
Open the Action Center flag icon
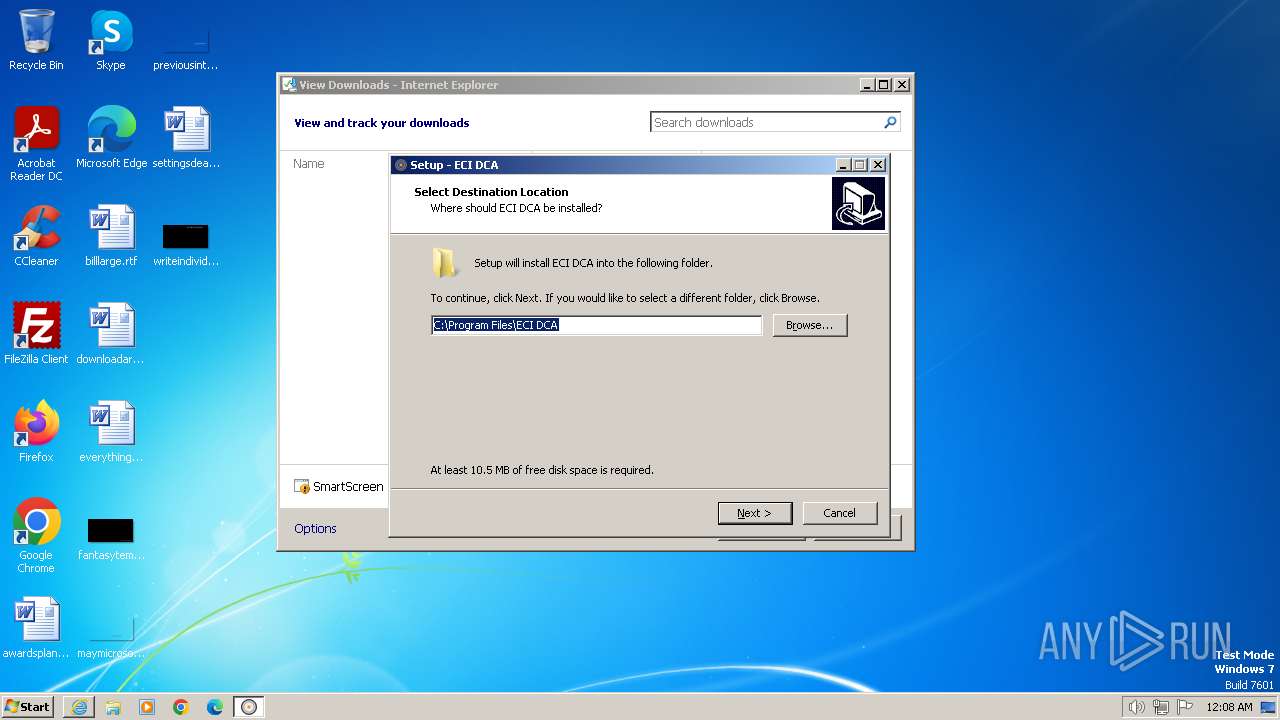click(x=1185, y=707)
